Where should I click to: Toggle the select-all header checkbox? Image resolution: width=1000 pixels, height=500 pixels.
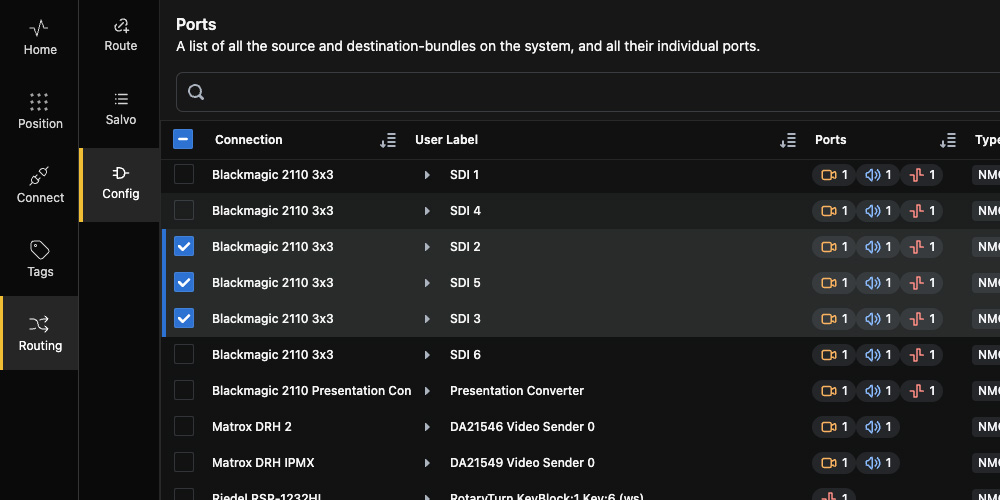183,139
